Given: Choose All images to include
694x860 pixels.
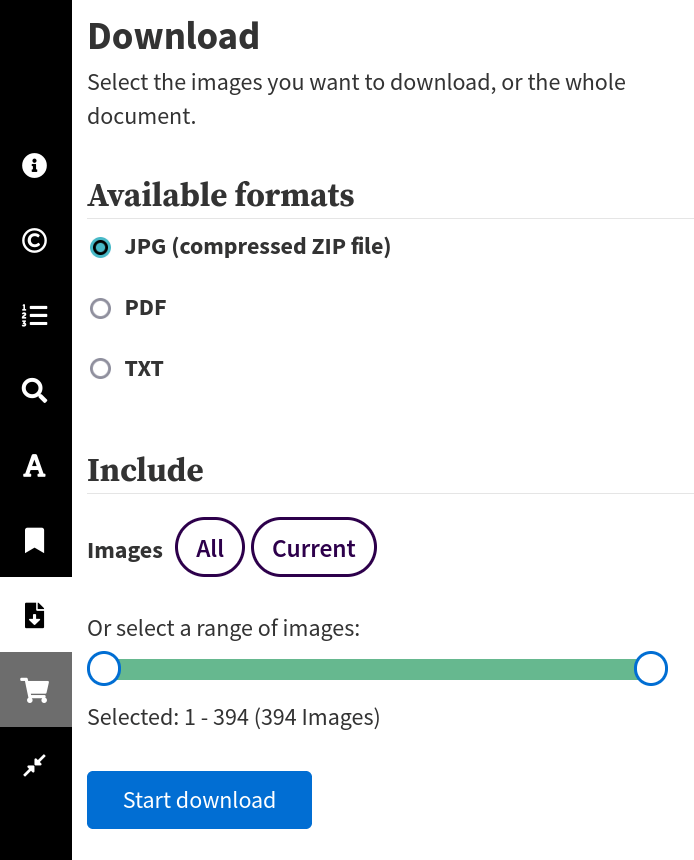Looking at the screenshot, I should (x=210, y=547).
